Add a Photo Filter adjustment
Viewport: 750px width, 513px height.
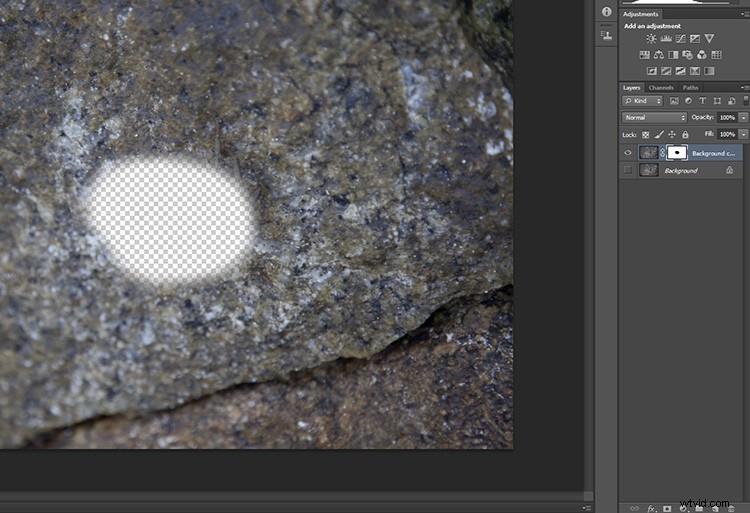687,55
